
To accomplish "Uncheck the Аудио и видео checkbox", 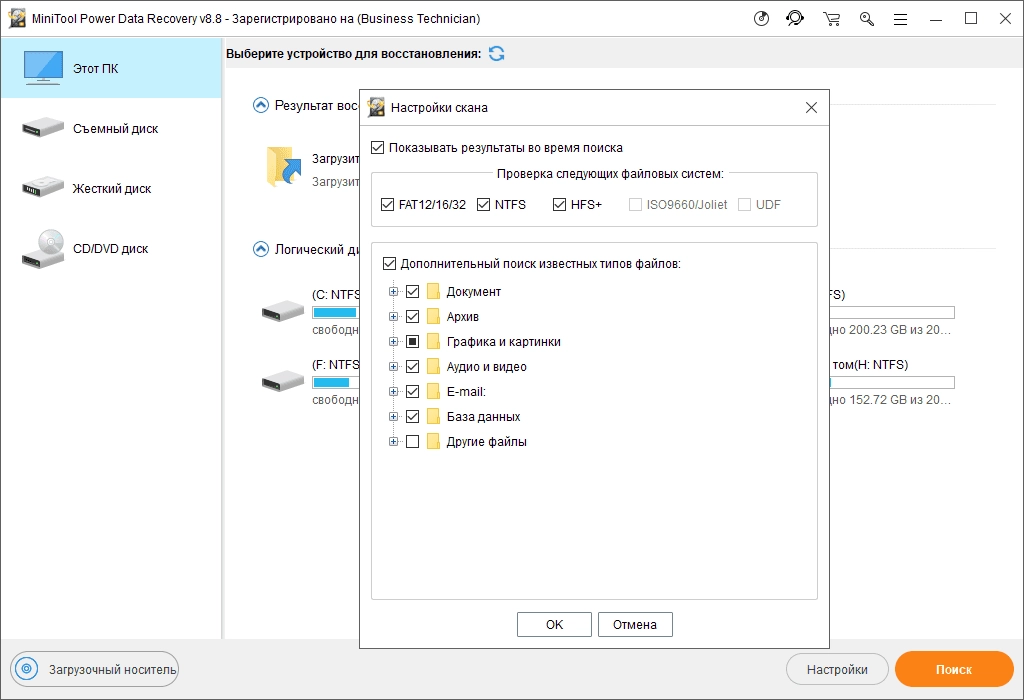I will [412, 366].
